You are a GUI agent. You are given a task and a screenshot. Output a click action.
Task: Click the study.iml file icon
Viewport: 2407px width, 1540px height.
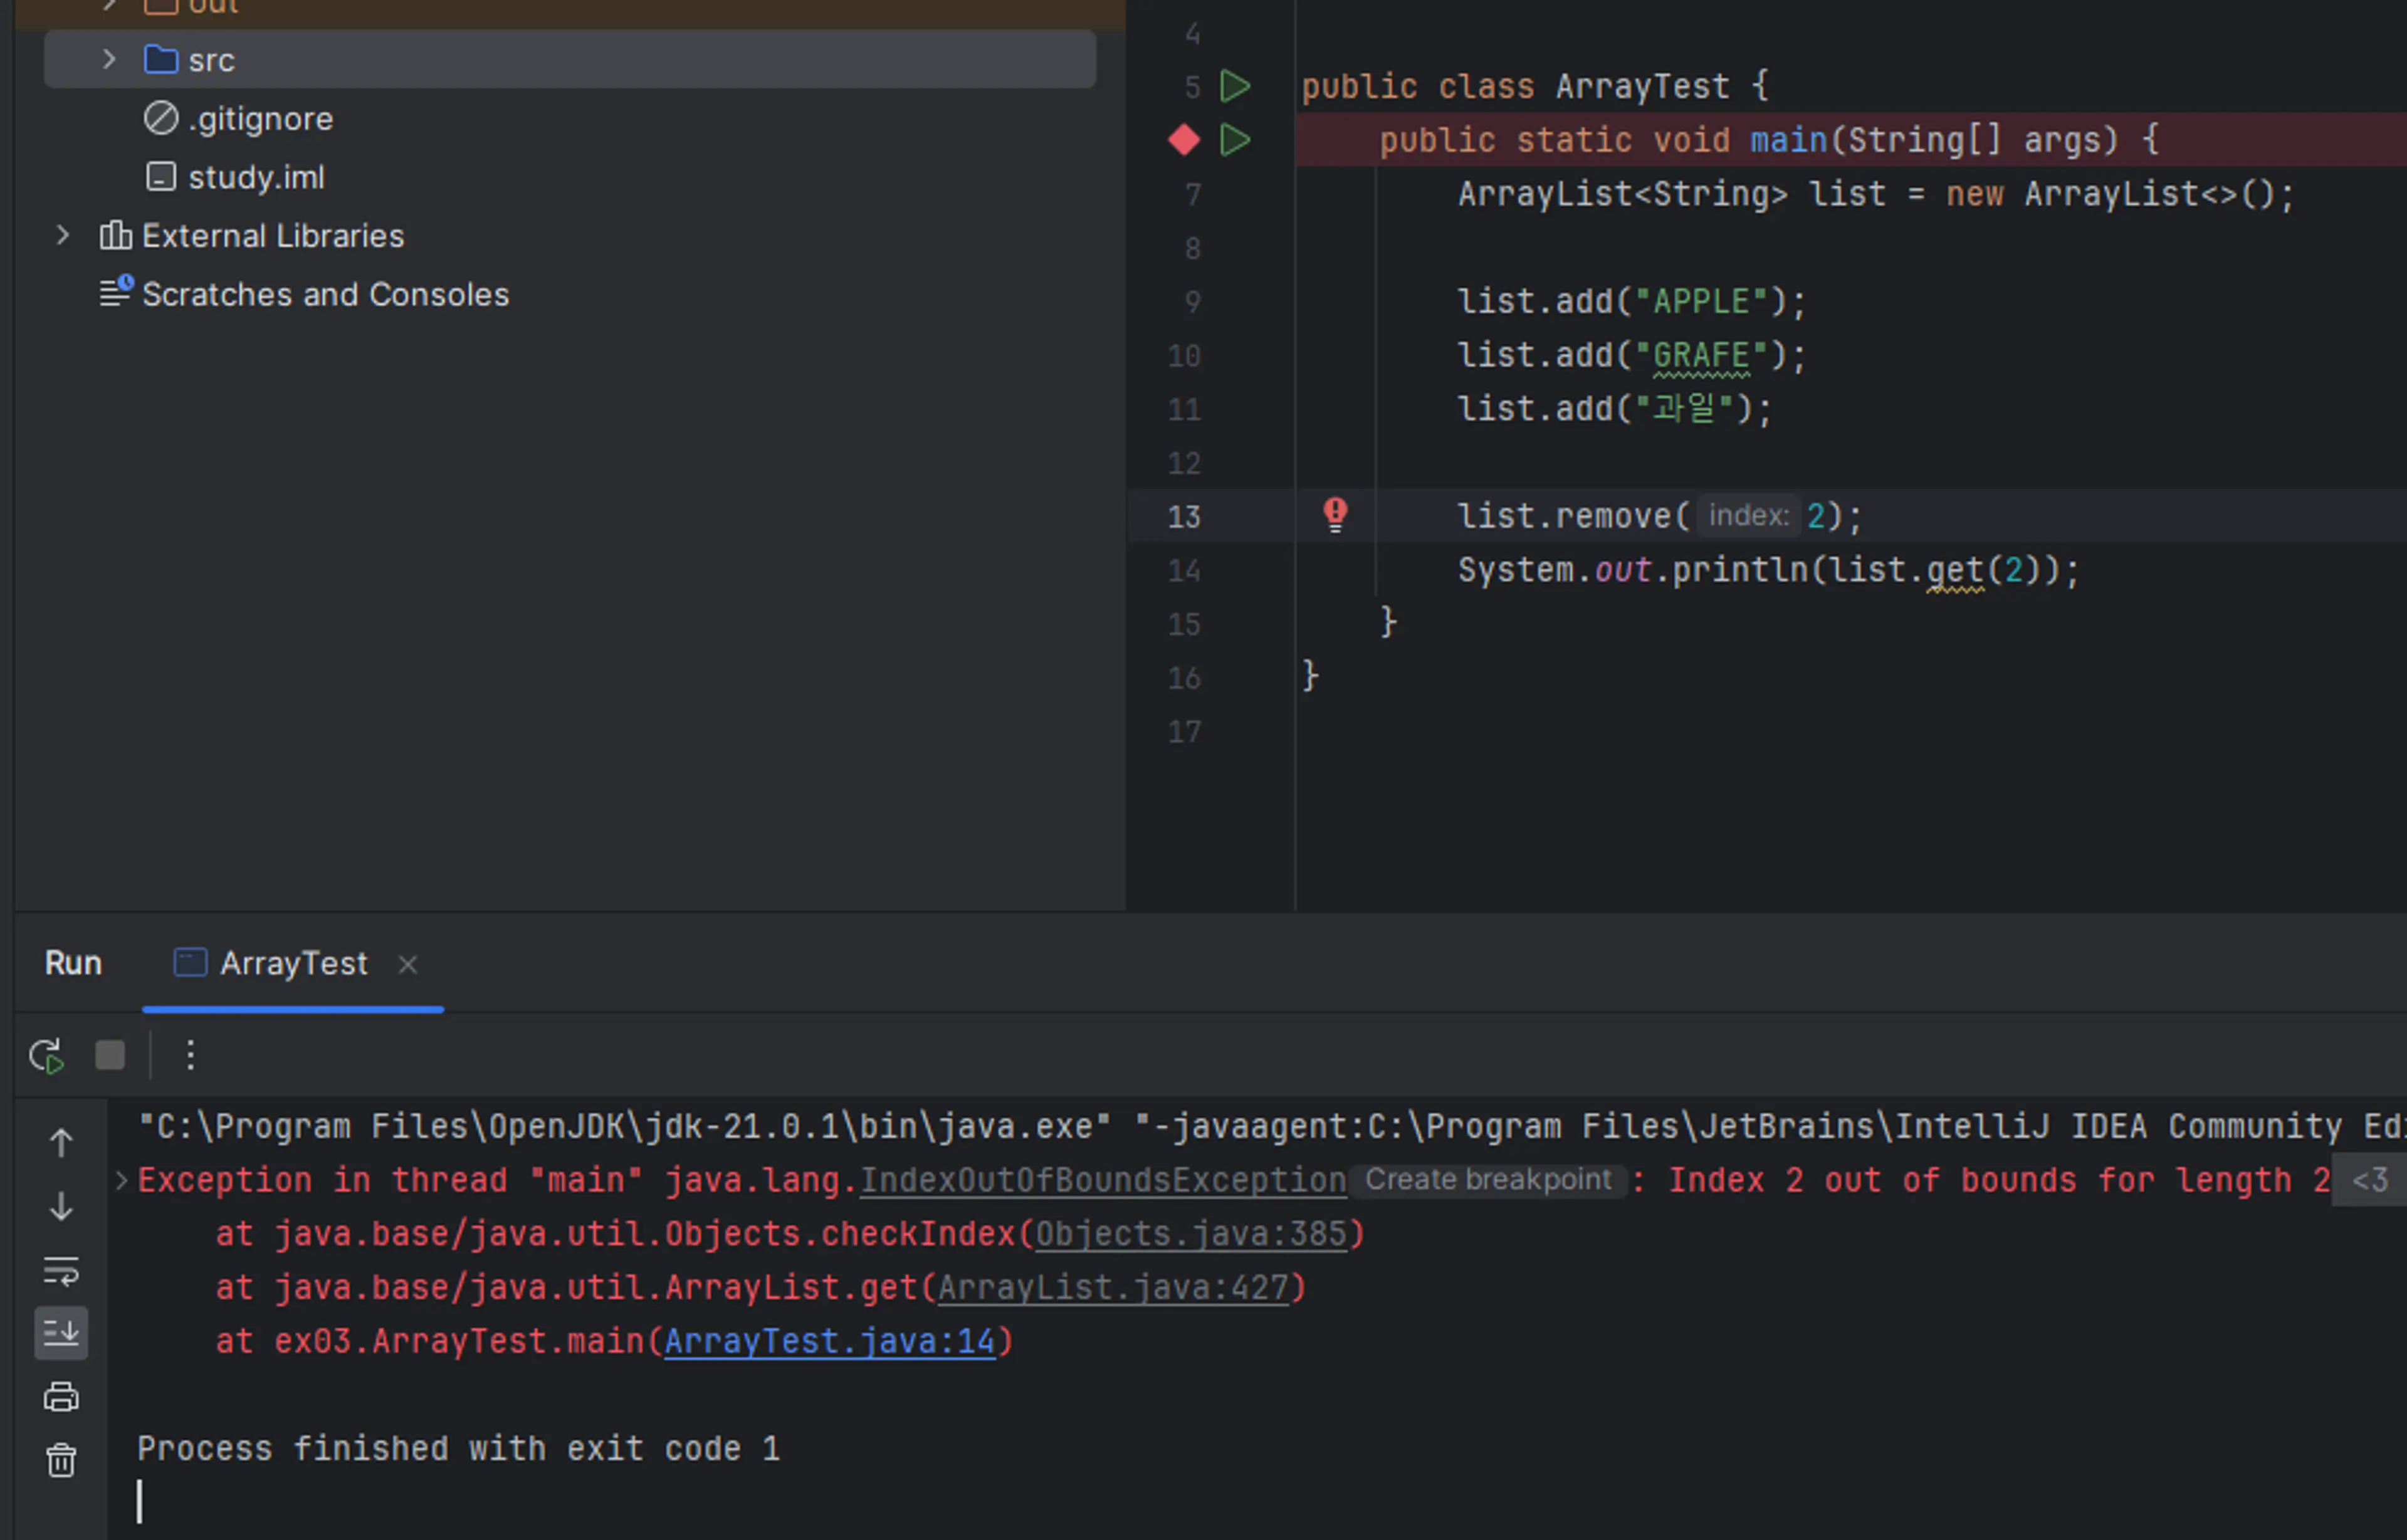tap(161, 177)
